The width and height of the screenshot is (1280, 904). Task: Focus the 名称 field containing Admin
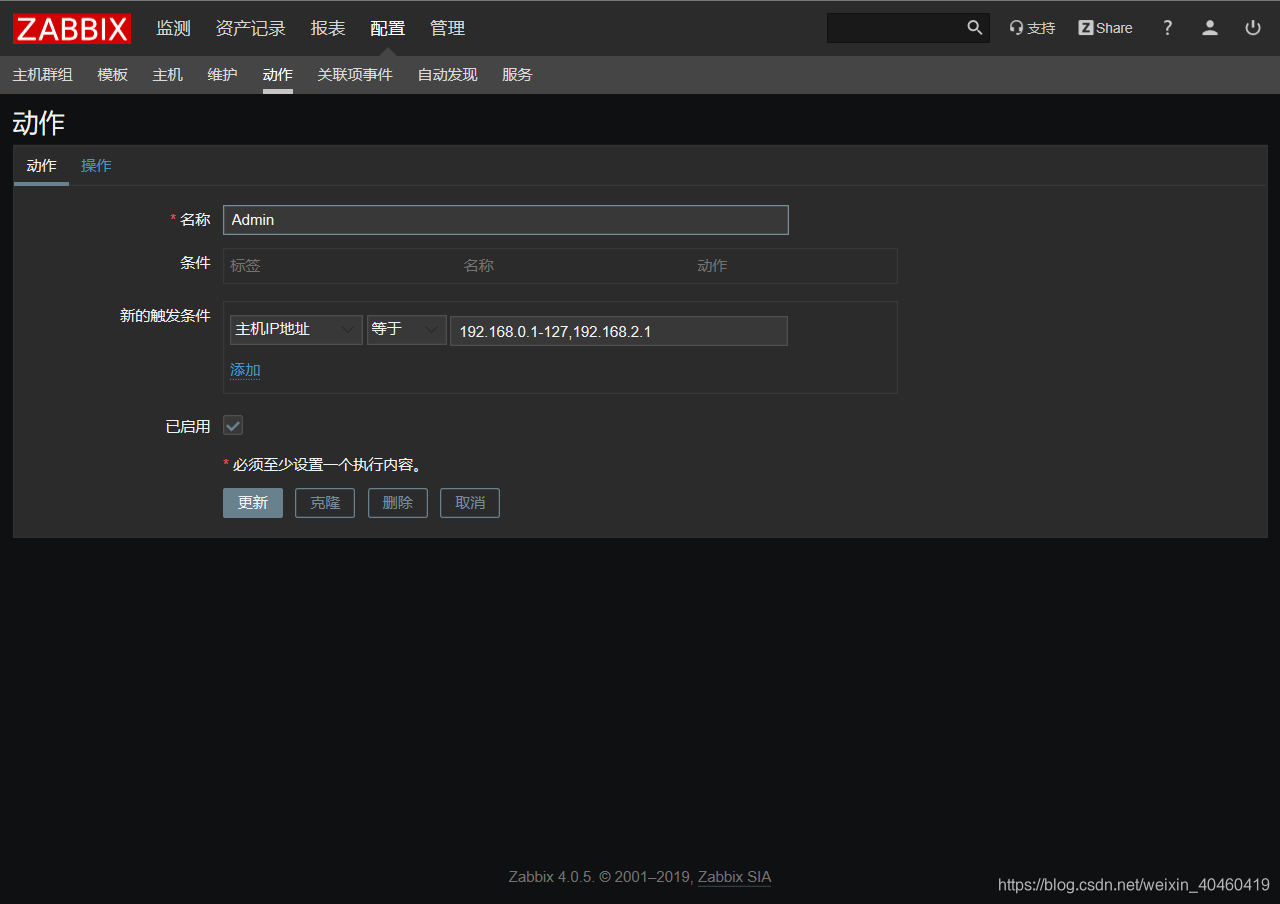506,220
